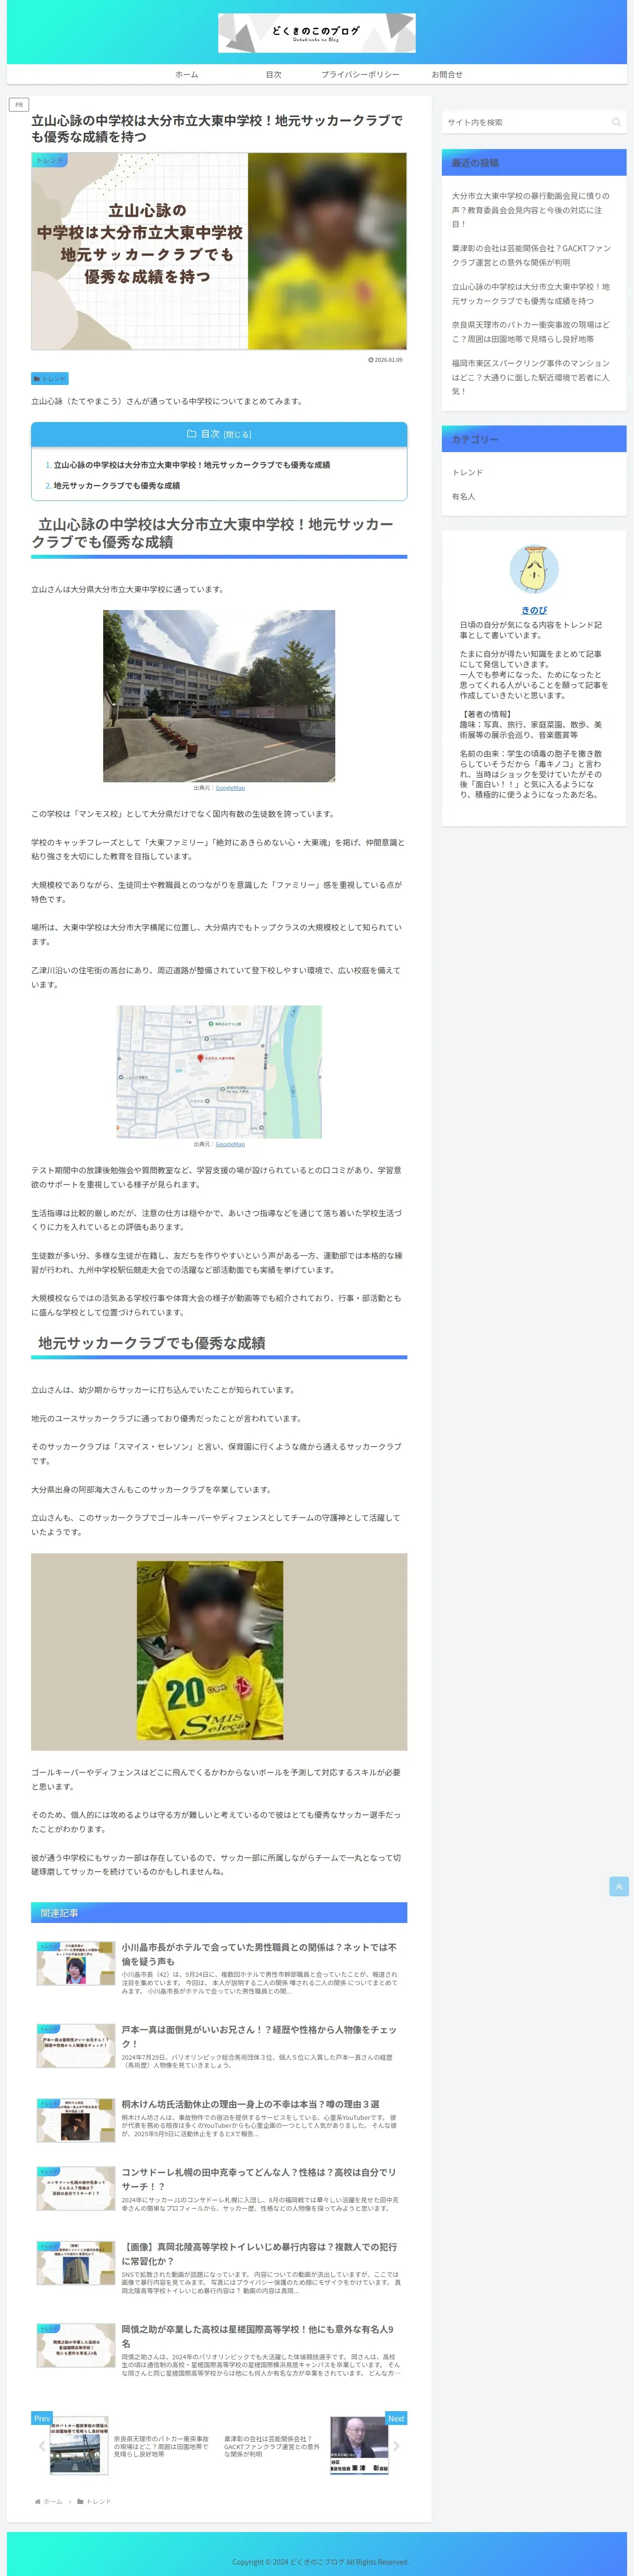Jump to TOC item 1 about 大東中学校
Image resolution: width=634 pixels, height=2576 pixels.
191,465
